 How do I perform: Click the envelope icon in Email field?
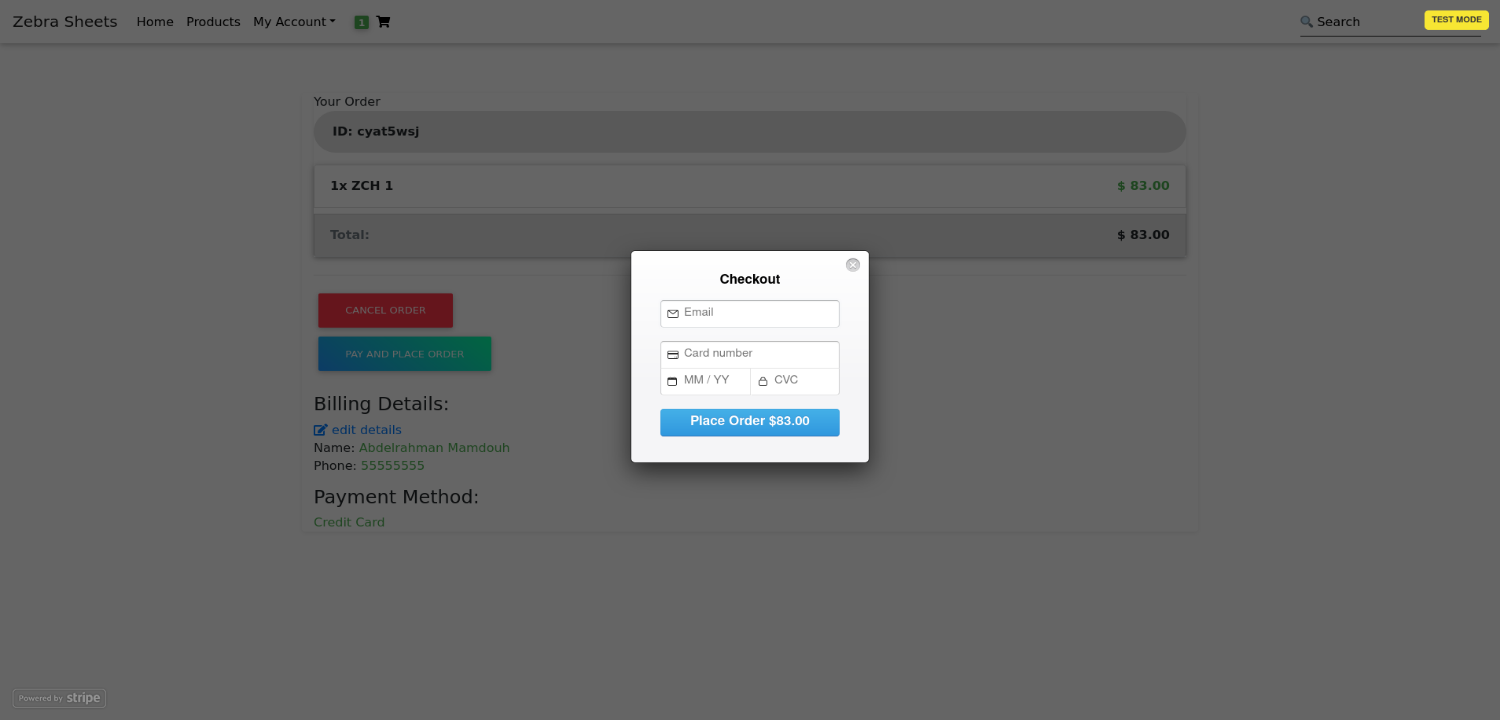[x=673, y=314]
